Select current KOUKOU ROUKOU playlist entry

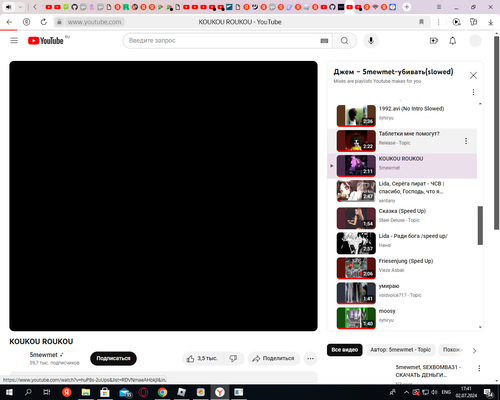pyautogui.click(x=402, y=166)
